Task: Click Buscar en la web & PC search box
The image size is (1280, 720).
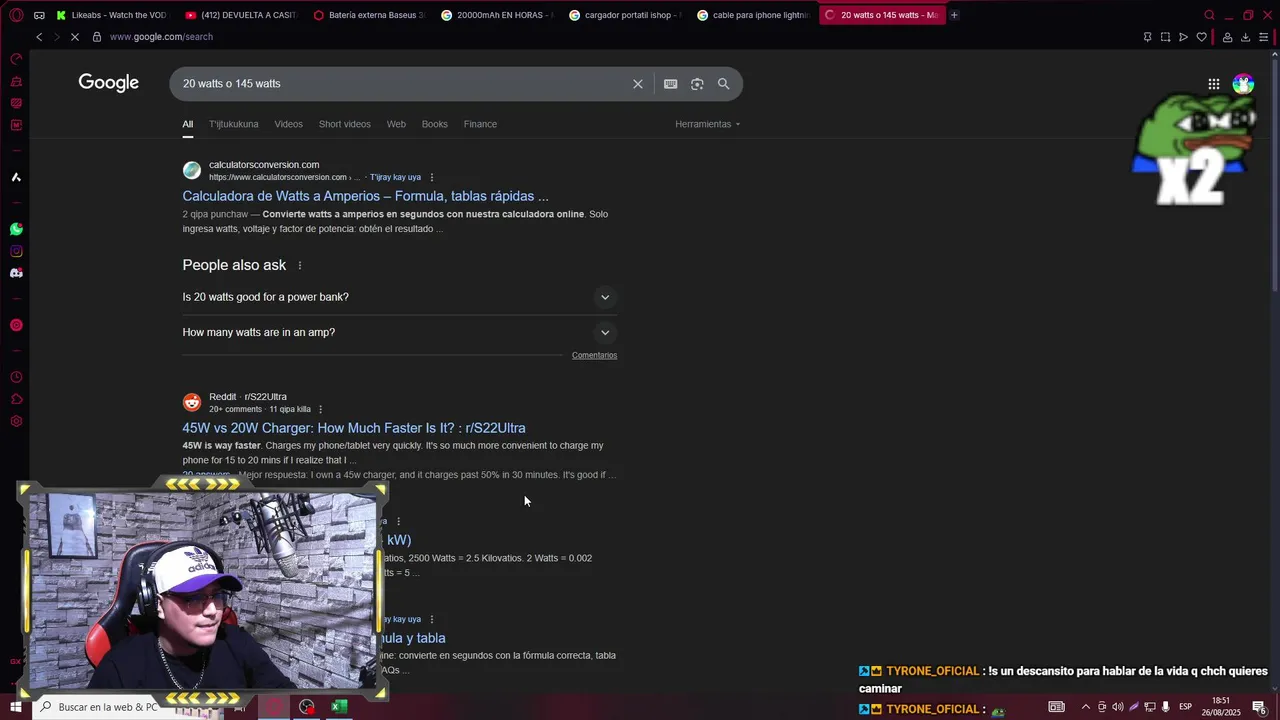Action: click(x=108, y=707)
